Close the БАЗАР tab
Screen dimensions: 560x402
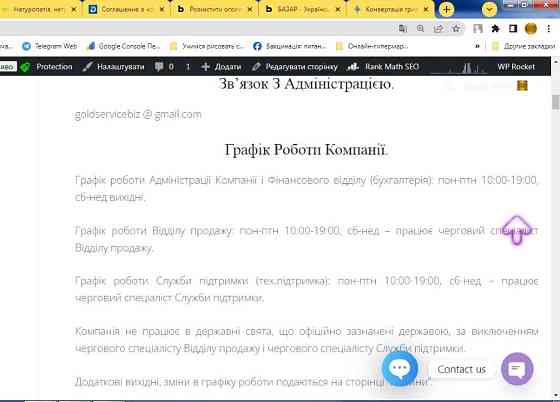click(338, 10)
